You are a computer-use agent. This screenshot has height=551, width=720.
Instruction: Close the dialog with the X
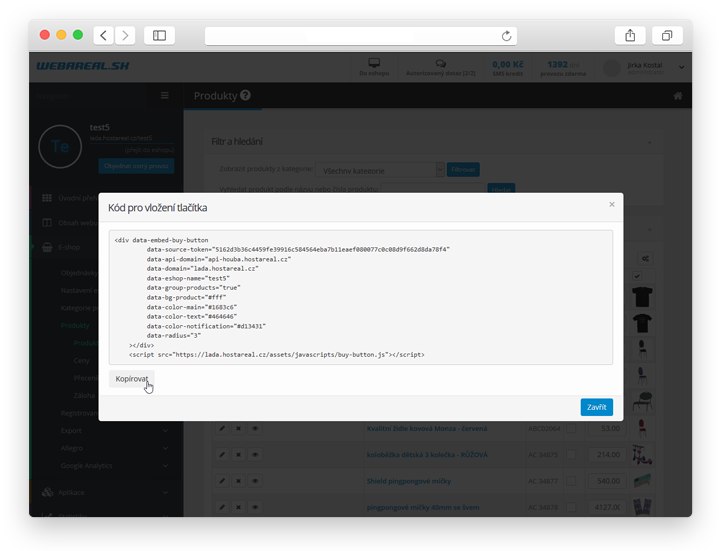click(612, 204)
